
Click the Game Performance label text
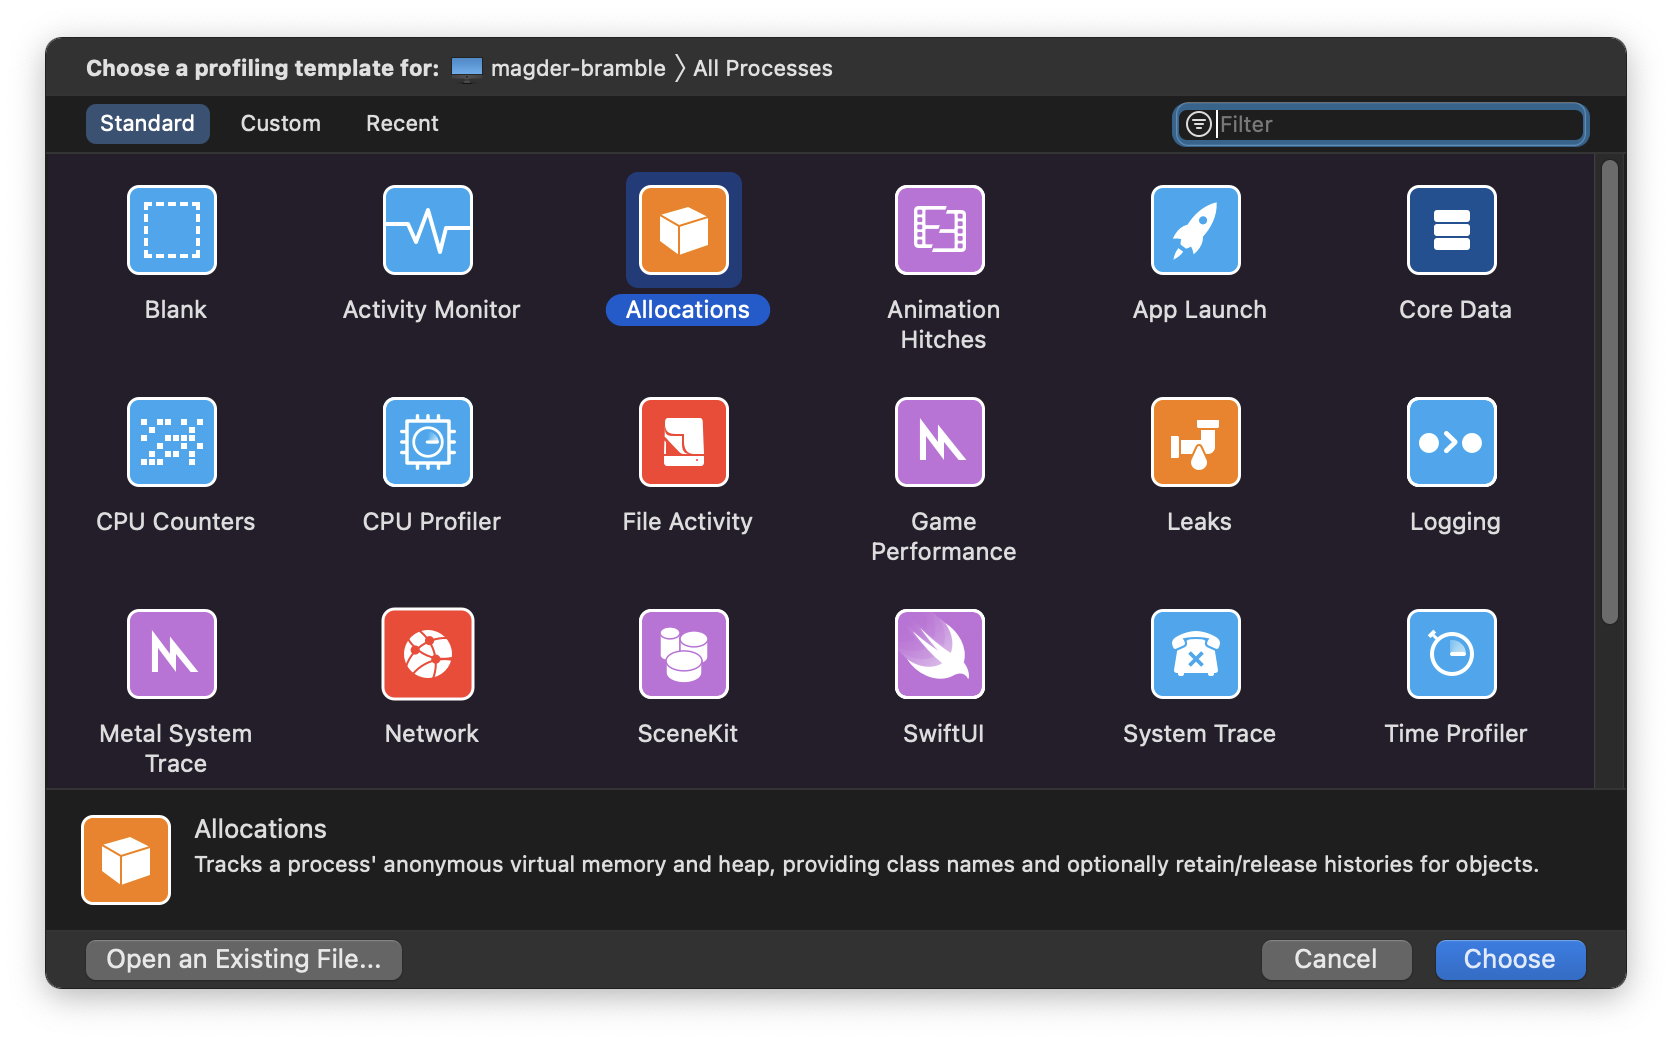click(944, 537)
